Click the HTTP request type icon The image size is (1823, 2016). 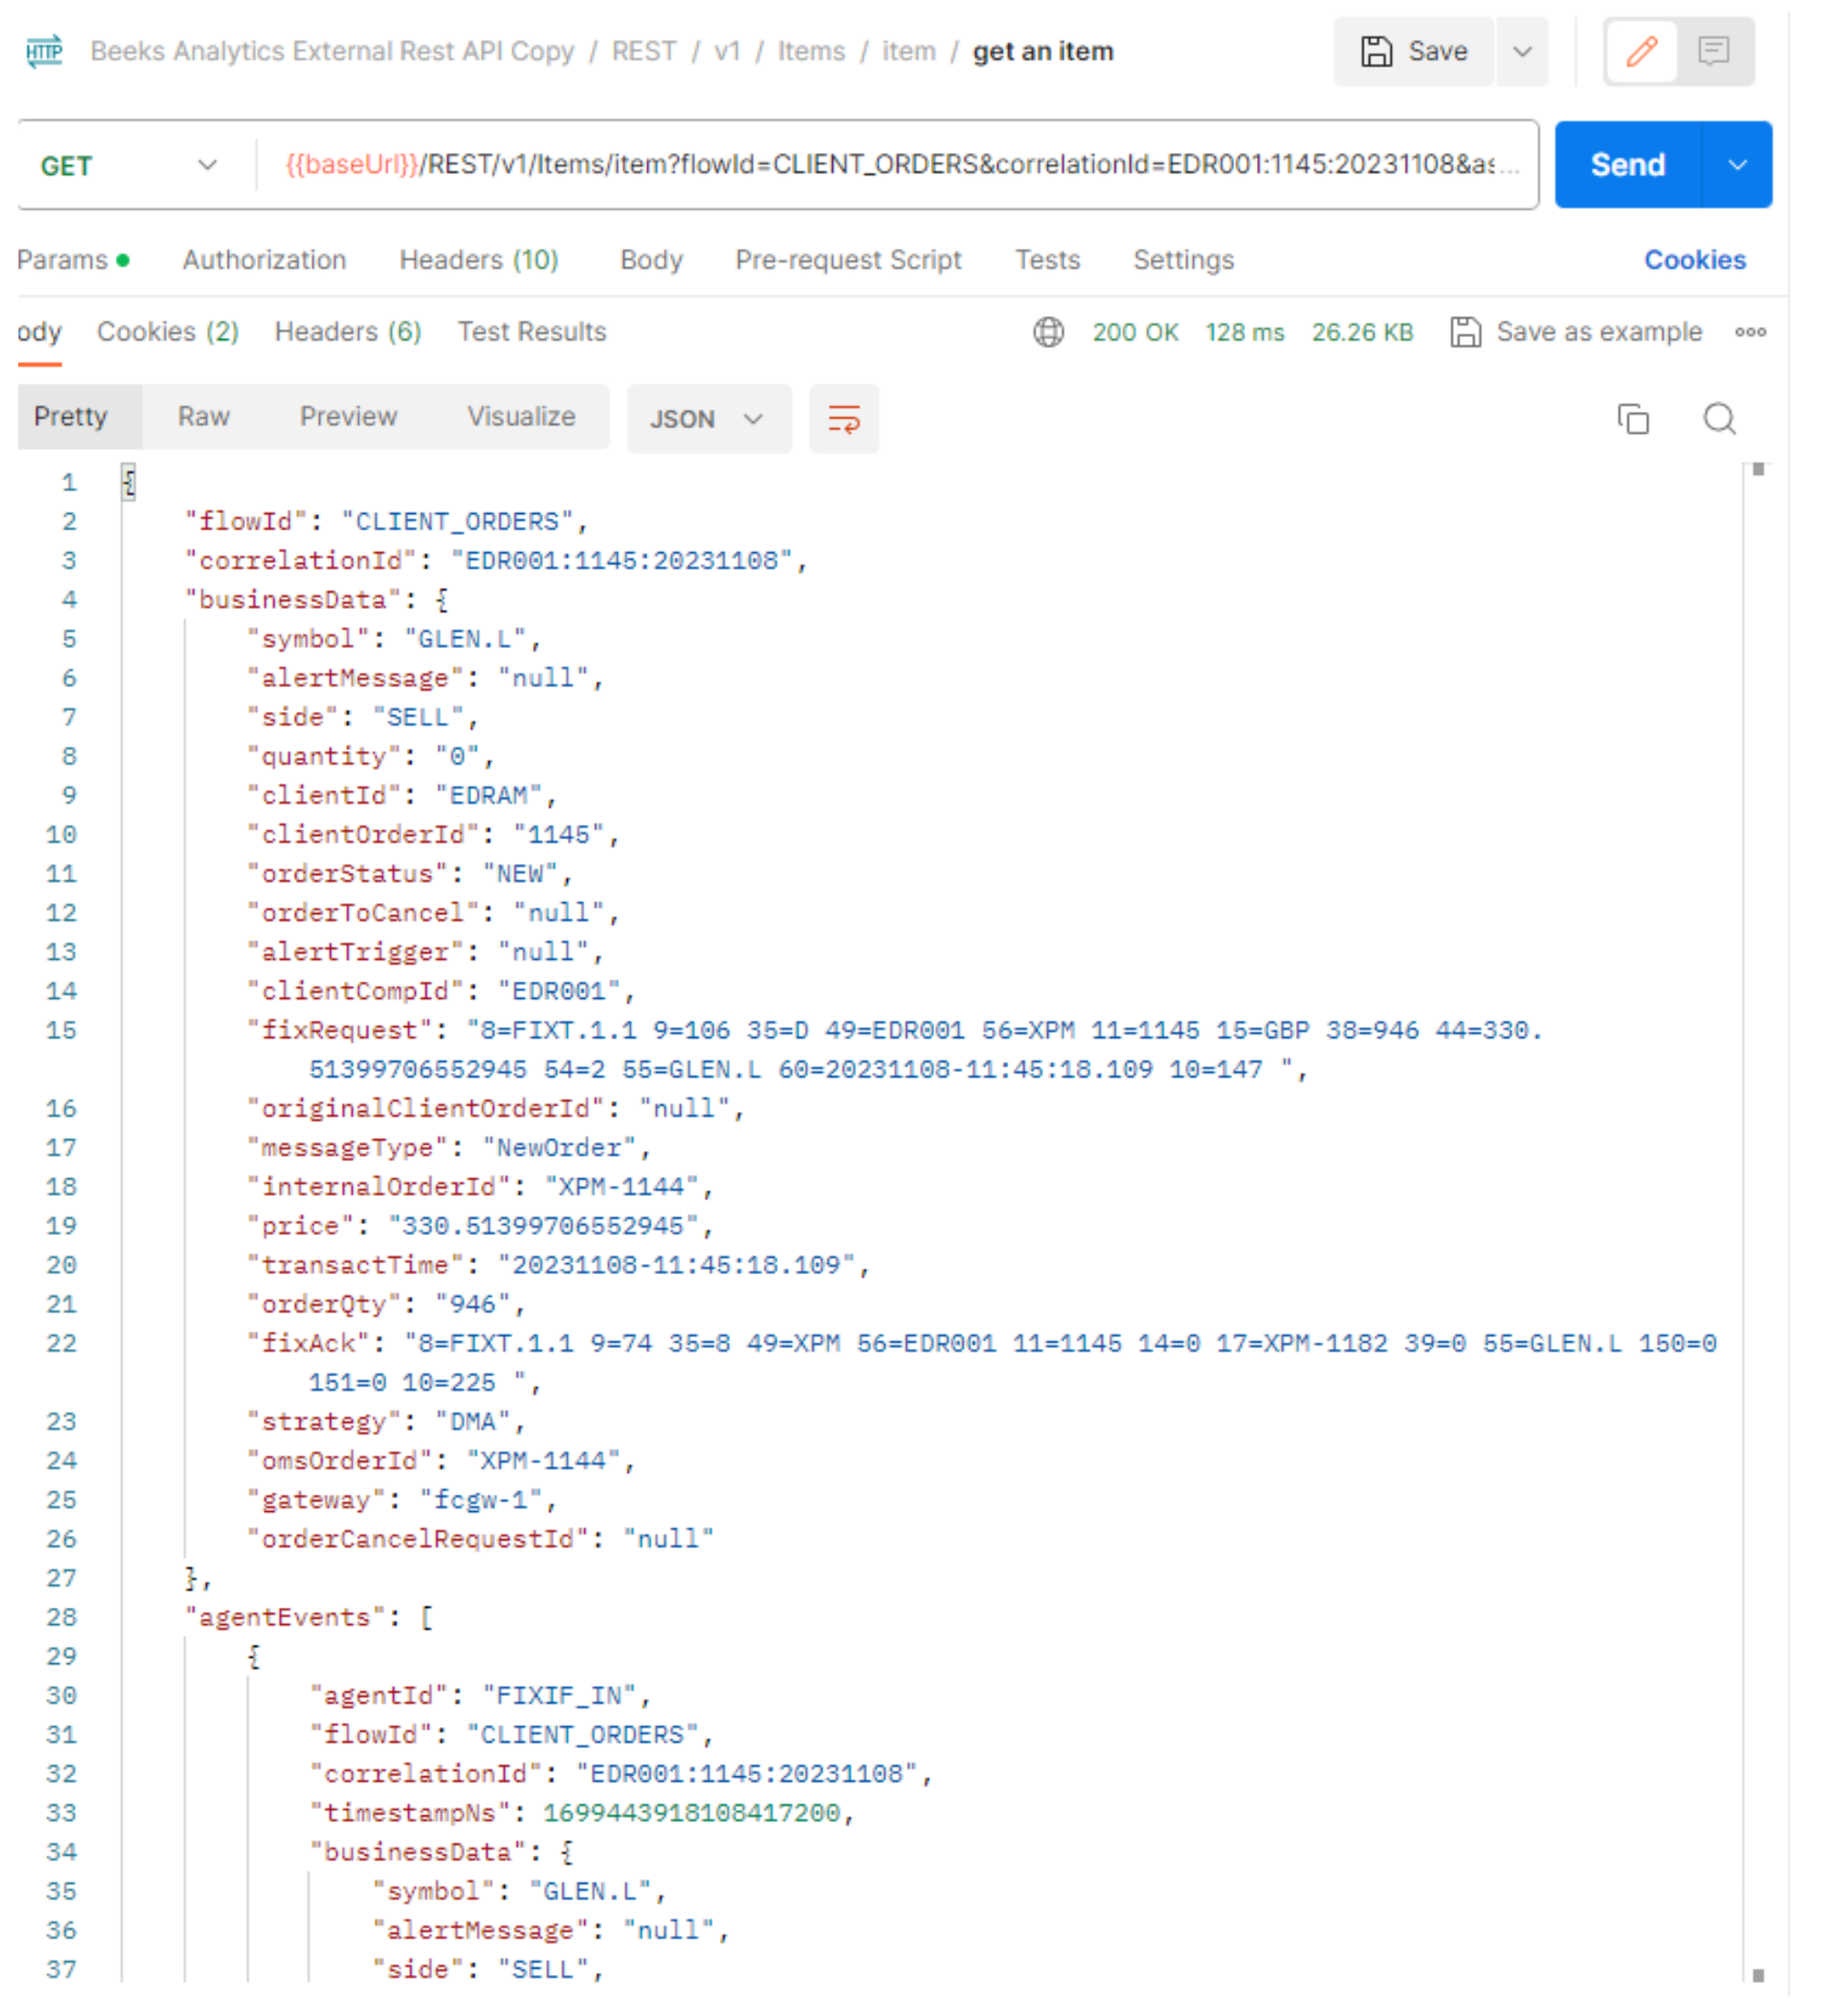(x=45, y=51)
